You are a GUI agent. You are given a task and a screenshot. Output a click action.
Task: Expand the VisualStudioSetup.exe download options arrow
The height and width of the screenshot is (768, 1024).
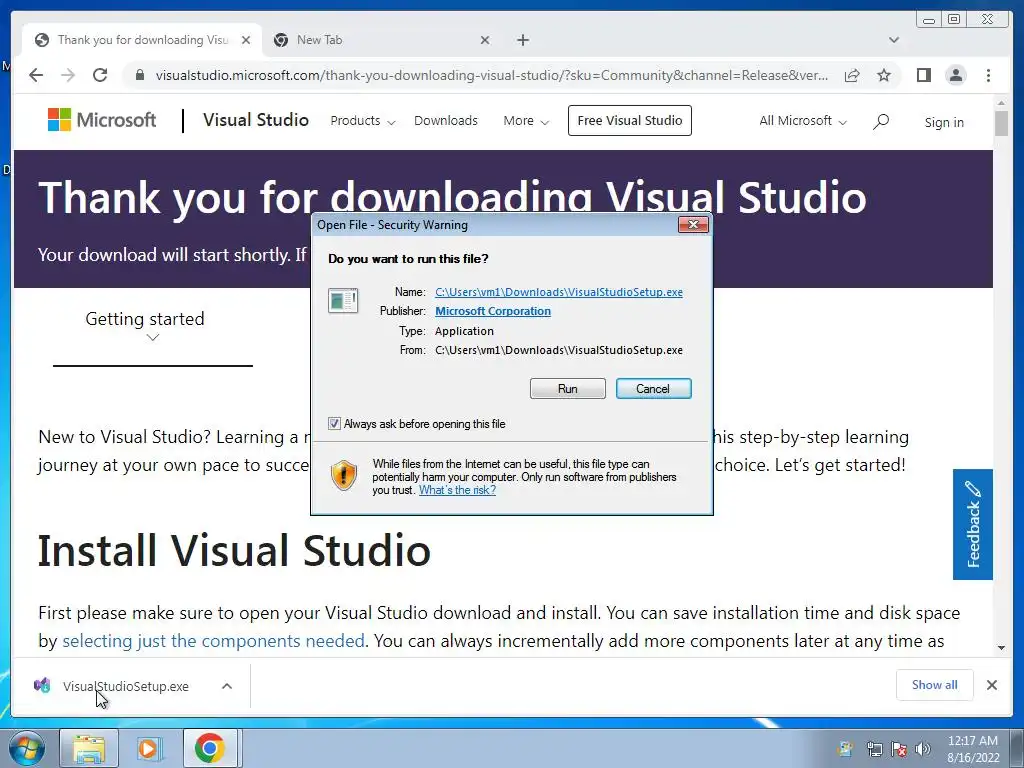pyautogui.click(x=227, y=686)
